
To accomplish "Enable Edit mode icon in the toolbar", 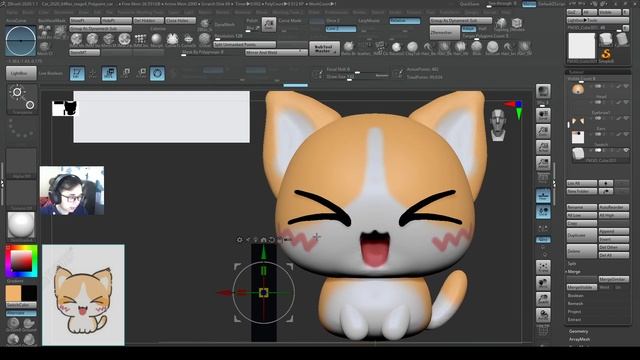I will (x=77, y=73).
